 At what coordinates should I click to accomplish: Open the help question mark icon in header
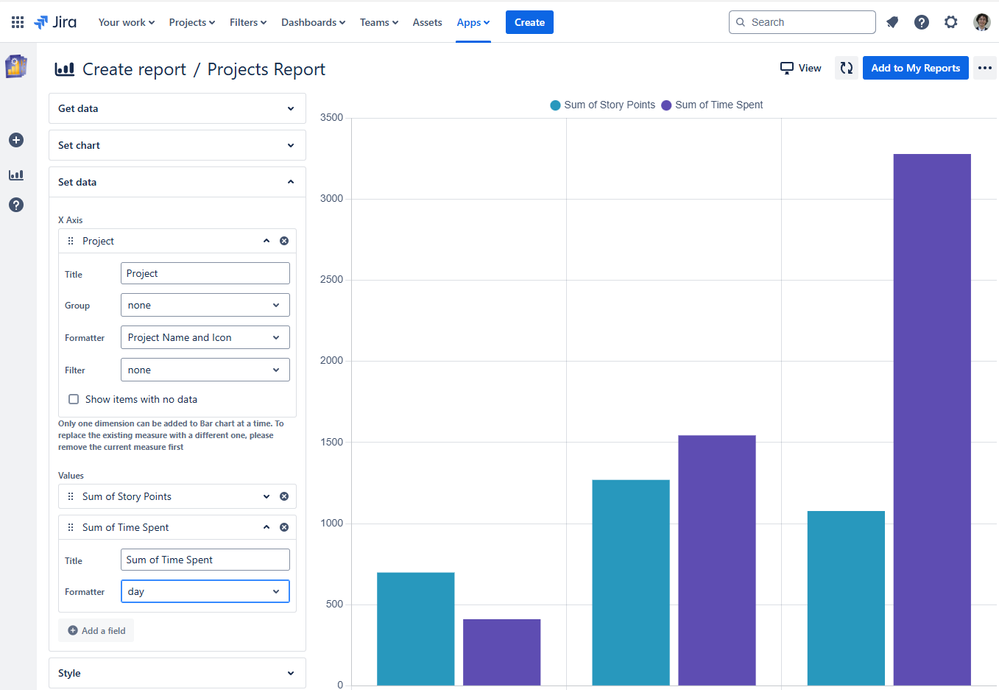tap(922, 22)
